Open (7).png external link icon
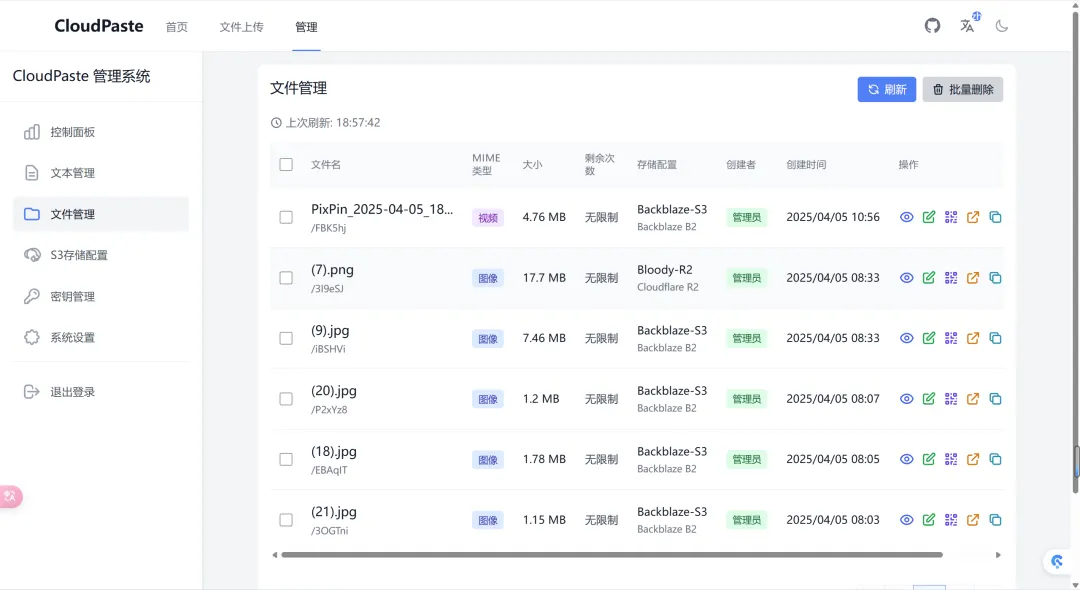Screen dimensions: 1080x590 coord(973,278)
